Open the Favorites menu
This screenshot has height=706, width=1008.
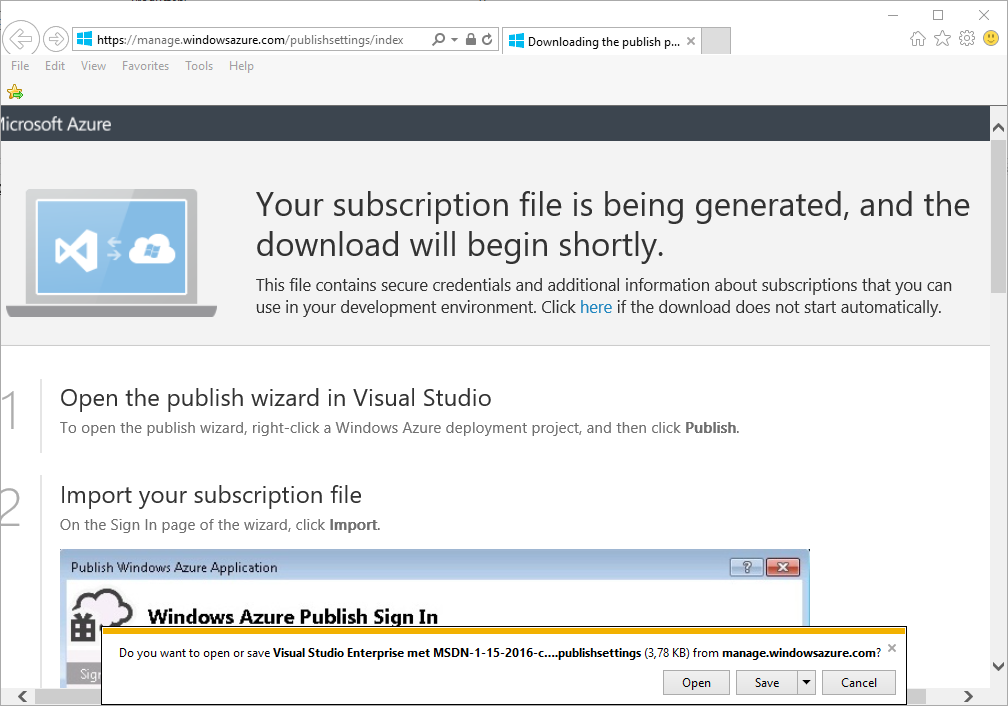(145, 66)
